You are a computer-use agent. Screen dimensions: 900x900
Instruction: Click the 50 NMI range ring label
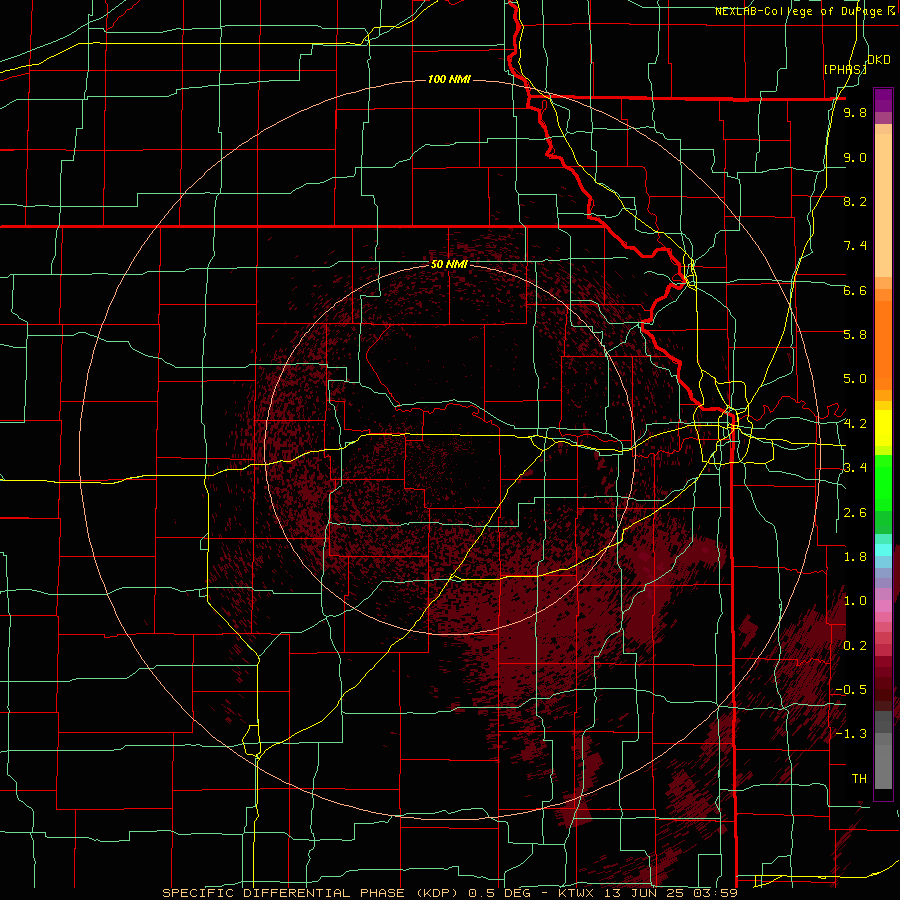pos(449,265)
